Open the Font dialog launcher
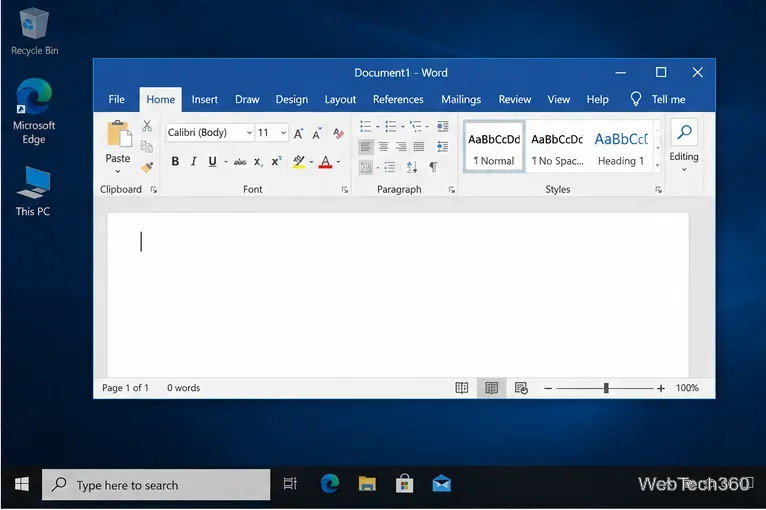The width and height of the screenshot is (766, 510). tap(345, 190)
